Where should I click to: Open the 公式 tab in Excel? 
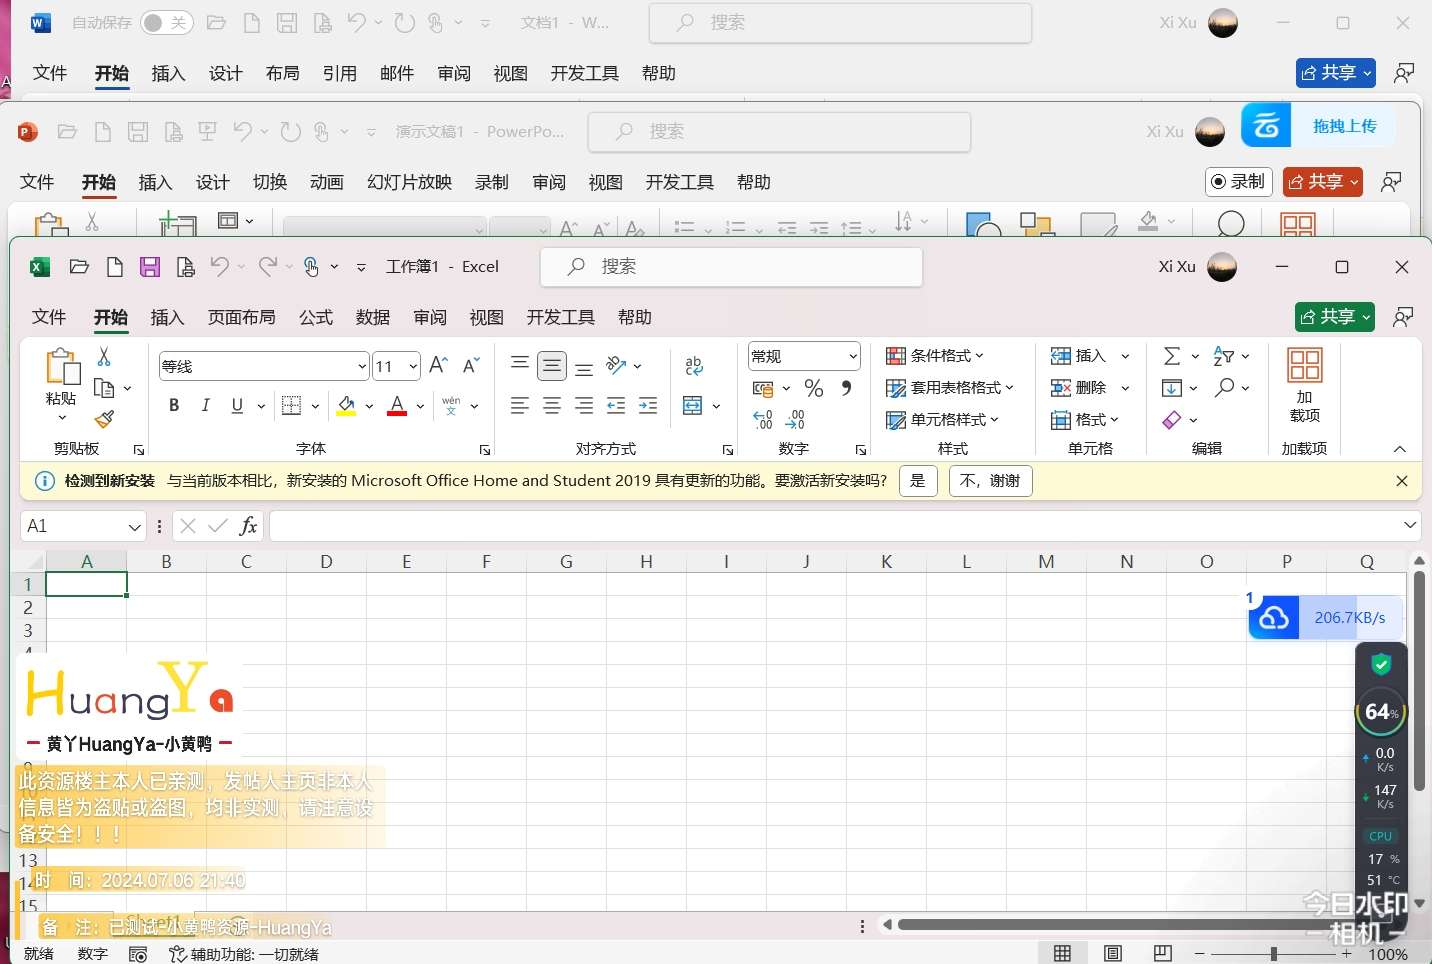click(316, 317)
